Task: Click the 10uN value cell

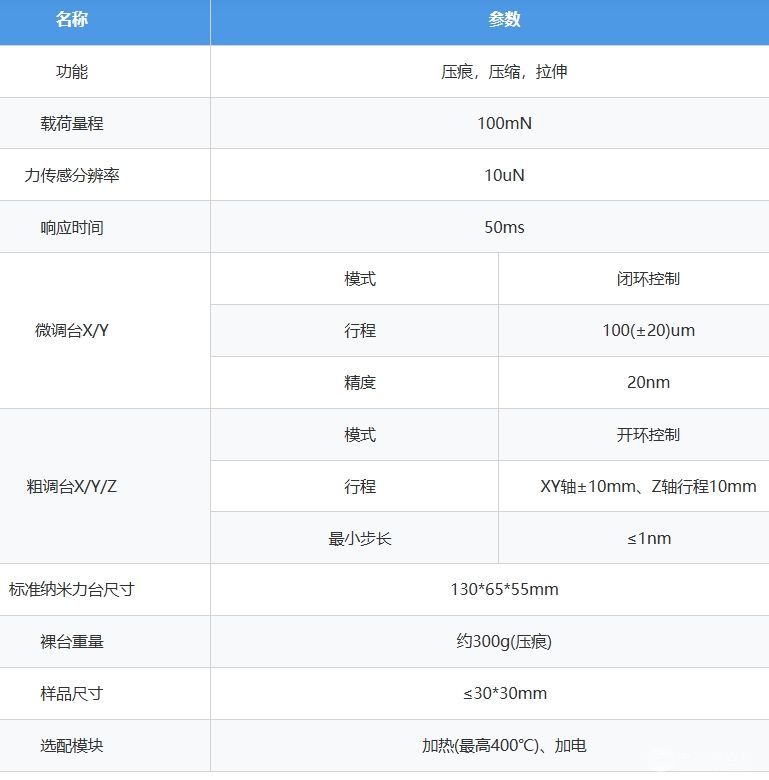Action: point(504,176)
